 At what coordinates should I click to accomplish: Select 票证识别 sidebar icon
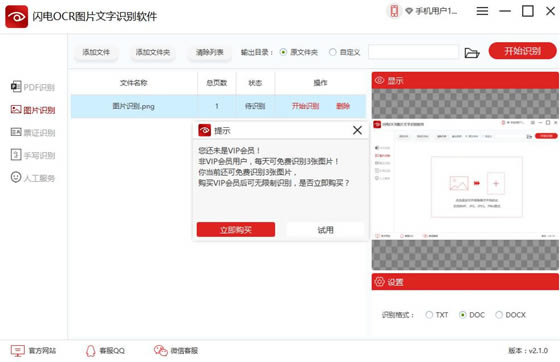click(16, 132)
